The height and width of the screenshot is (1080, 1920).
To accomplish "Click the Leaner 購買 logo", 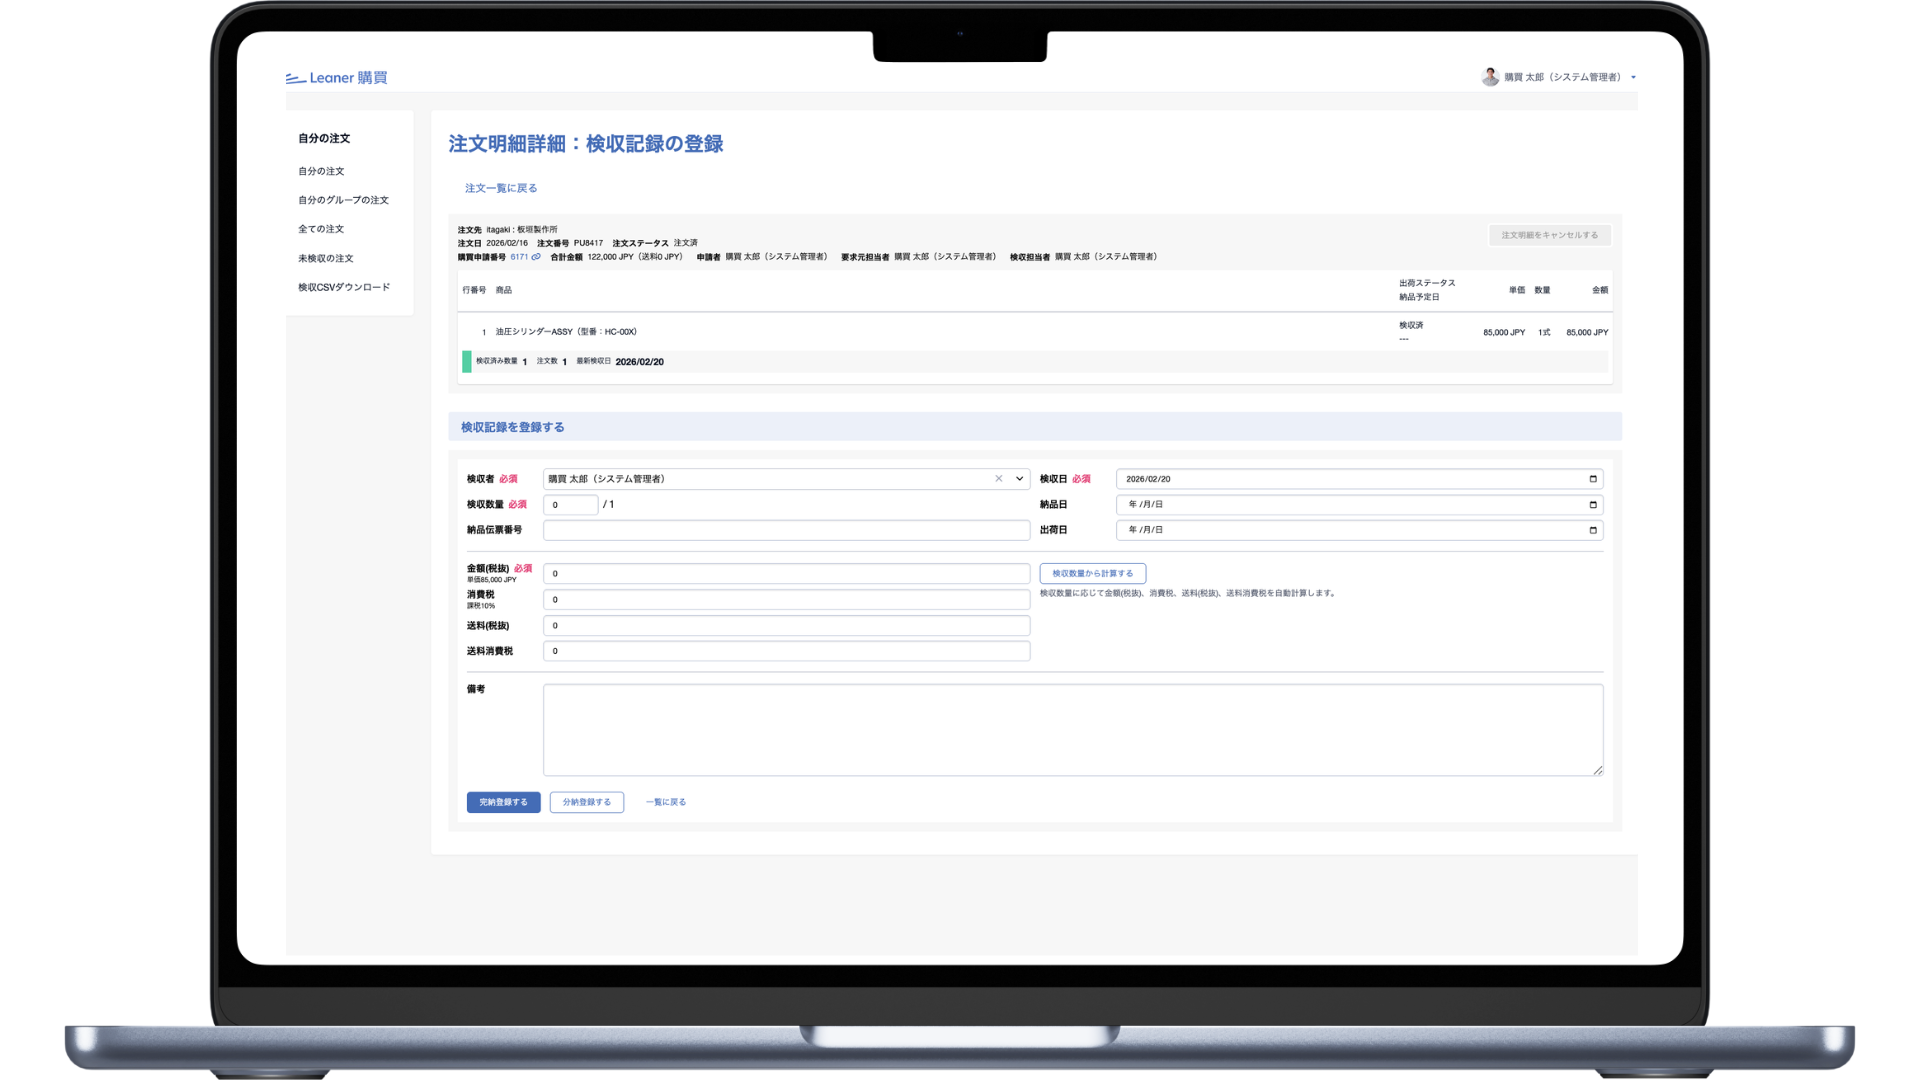I will pyautogui.click(x=338, y=77).
